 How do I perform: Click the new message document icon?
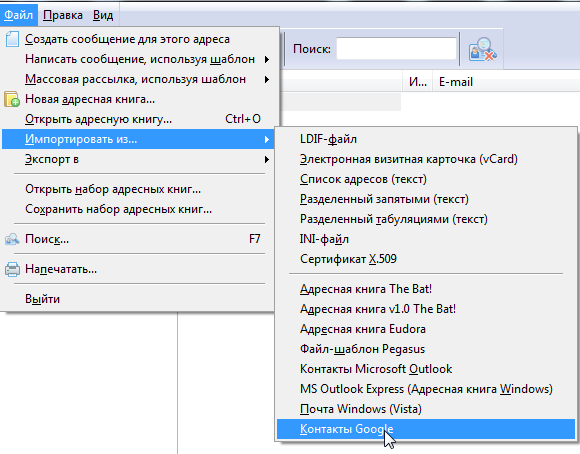coord(12,39)
